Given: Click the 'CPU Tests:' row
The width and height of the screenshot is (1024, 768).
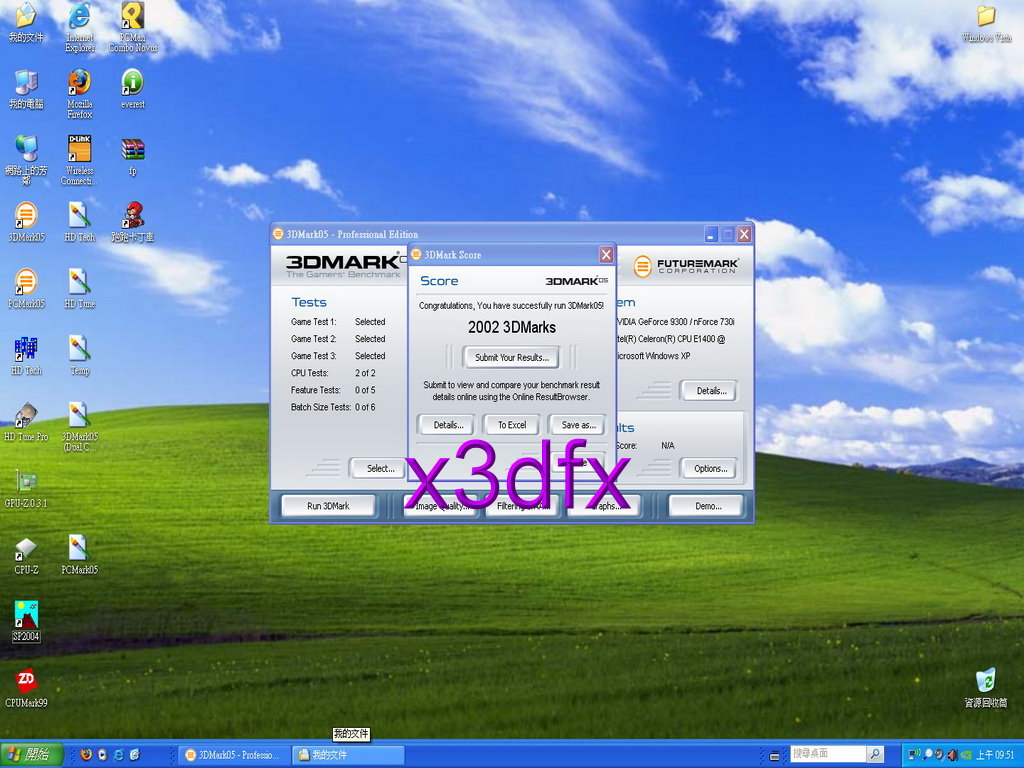Looking at the screenshot, I should pyautogui.click(x=333, y=373).
